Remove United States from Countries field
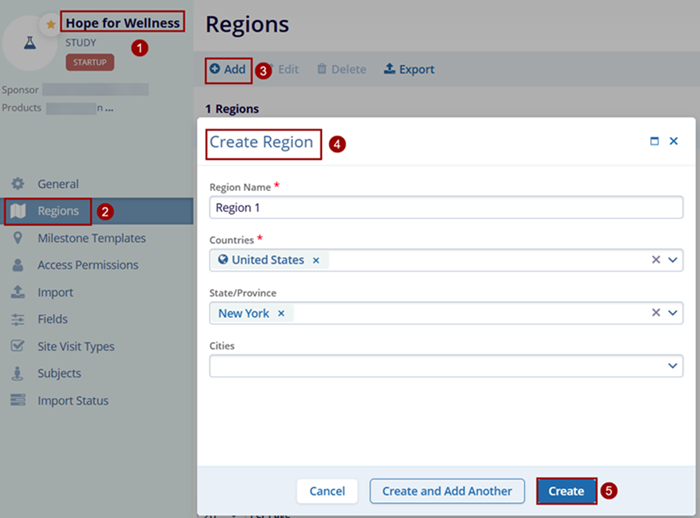 tap(316, 260)
